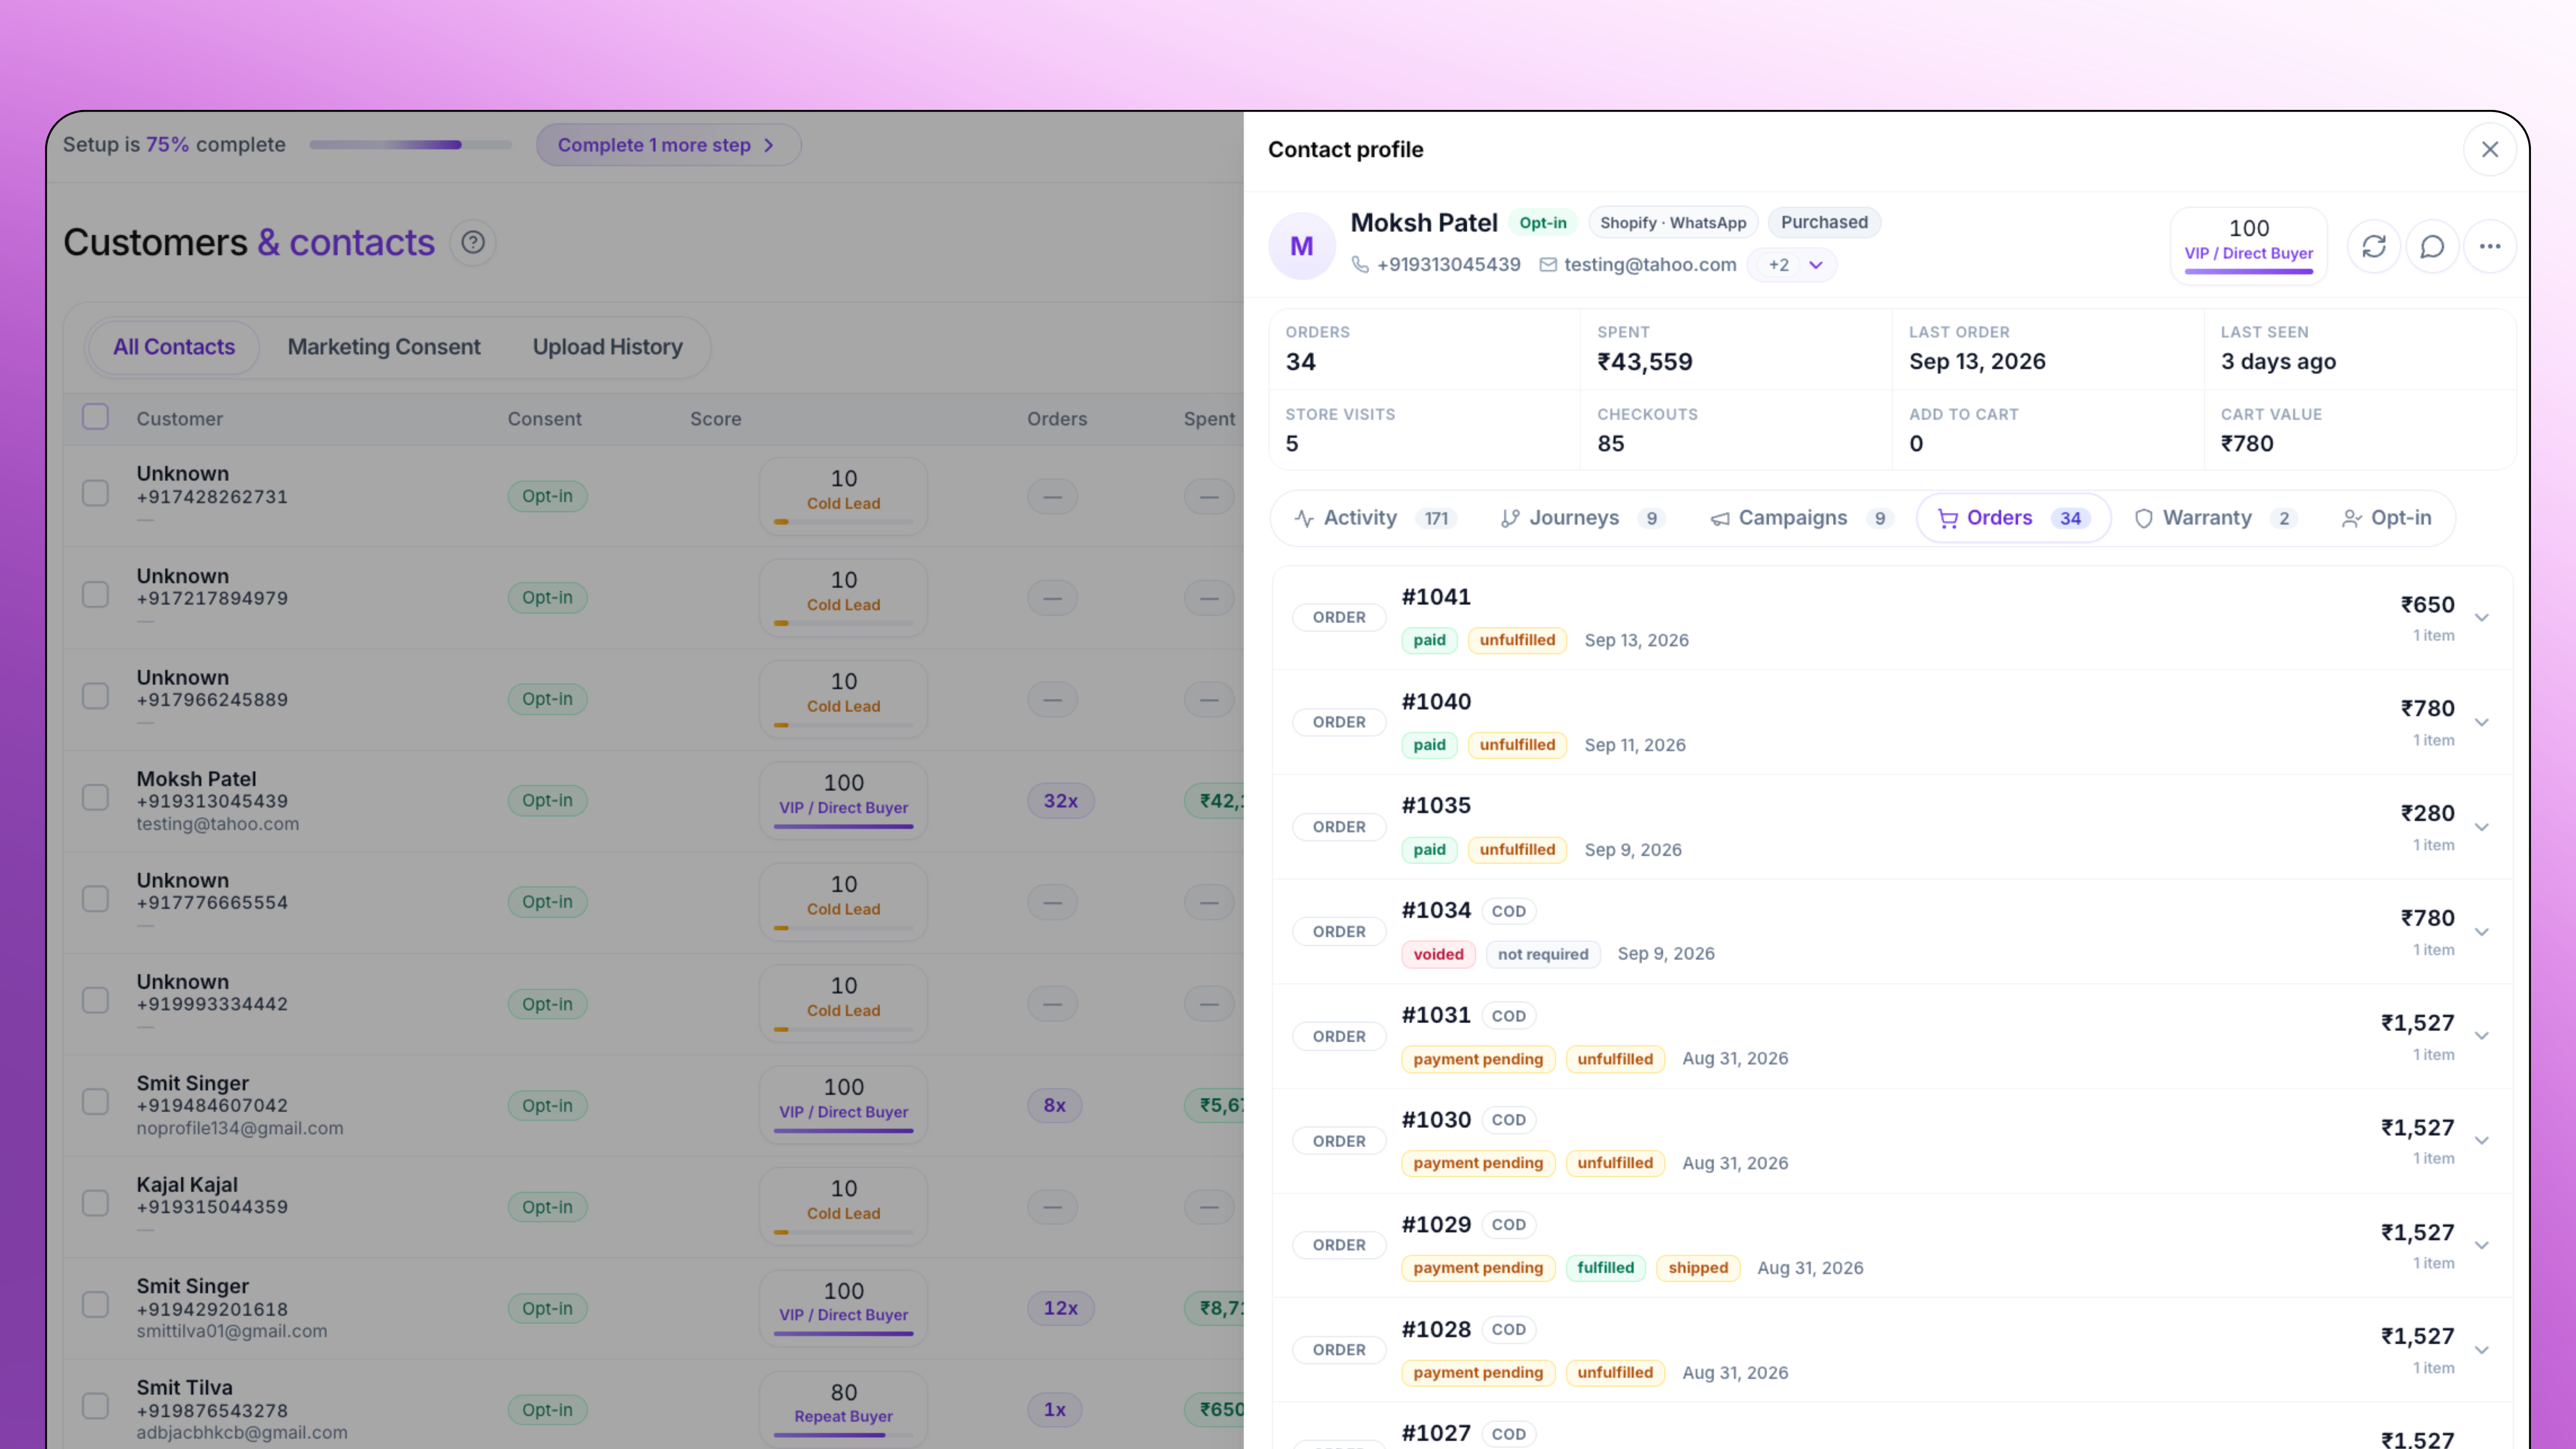Viewport: 2576px width, 1449px height.
Task: Tick checkbox for +917776665554
Action: coord(95,900)
